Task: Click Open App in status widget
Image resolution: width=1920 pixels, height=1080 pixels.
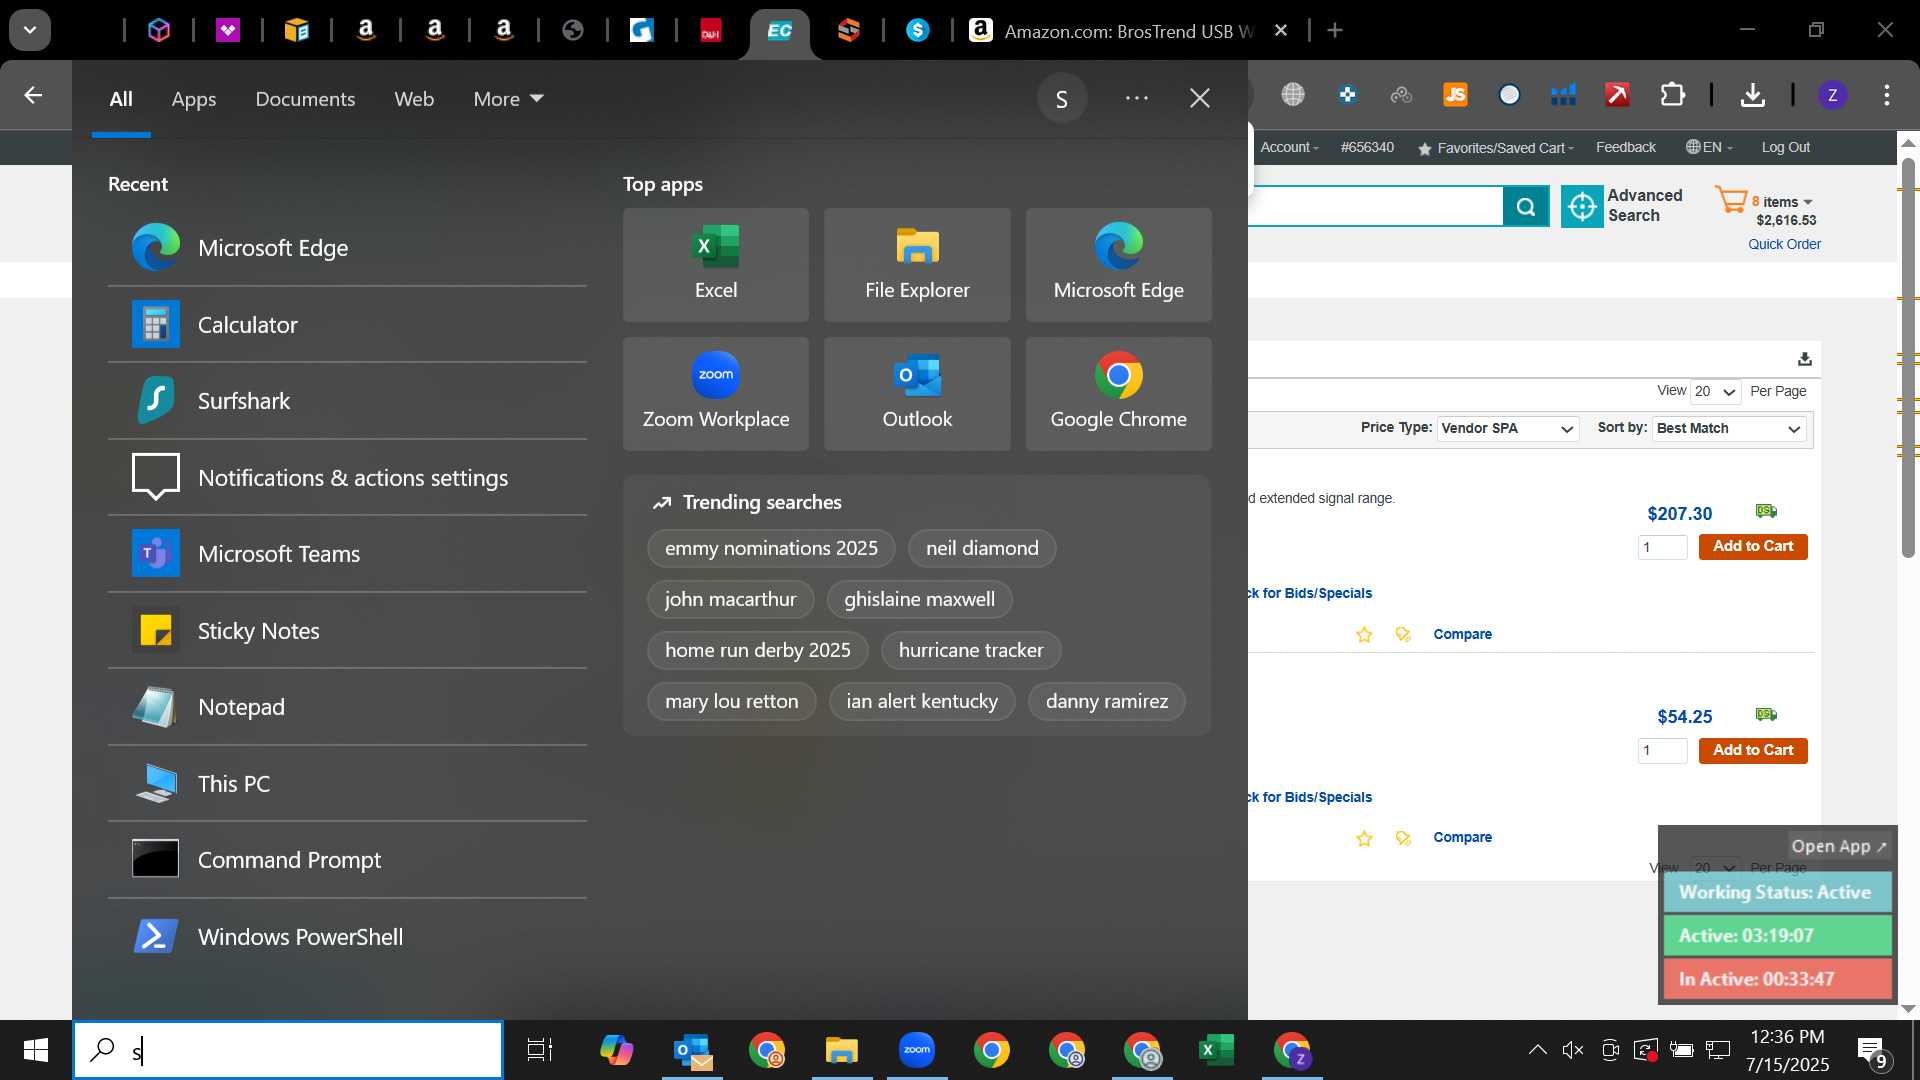Action: tap(1838, 846)
